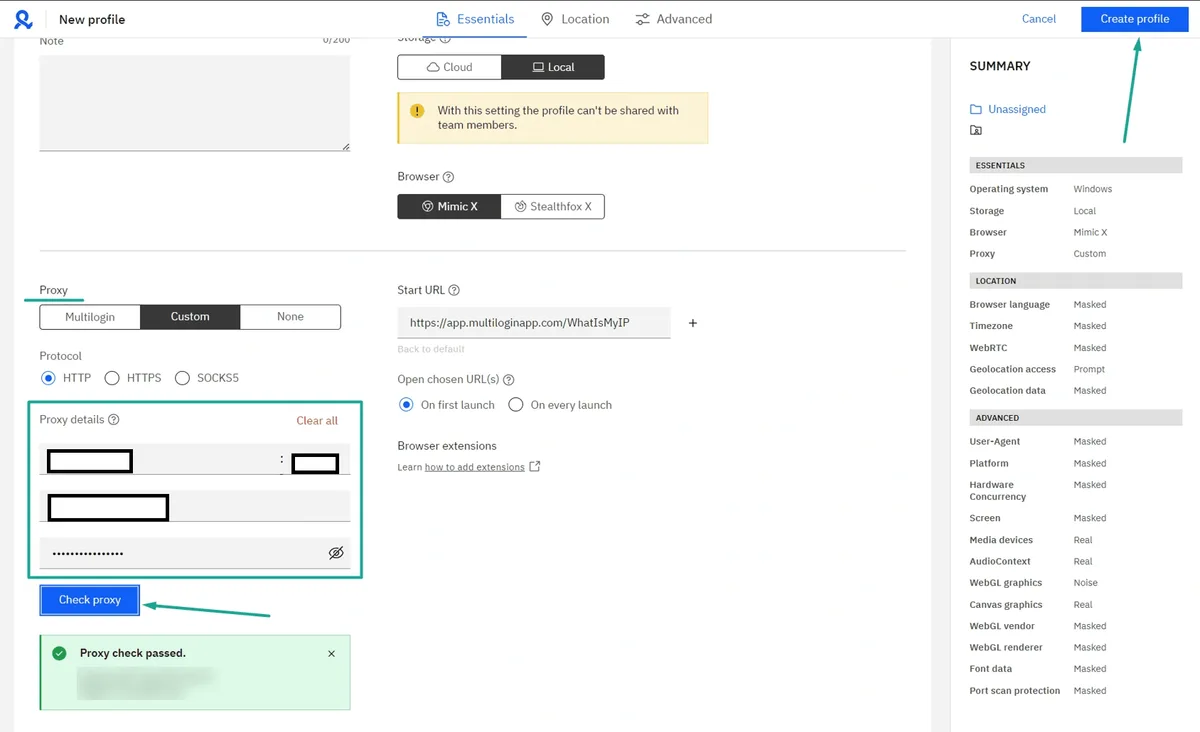Click the Start URL input field

coord(534,323)
